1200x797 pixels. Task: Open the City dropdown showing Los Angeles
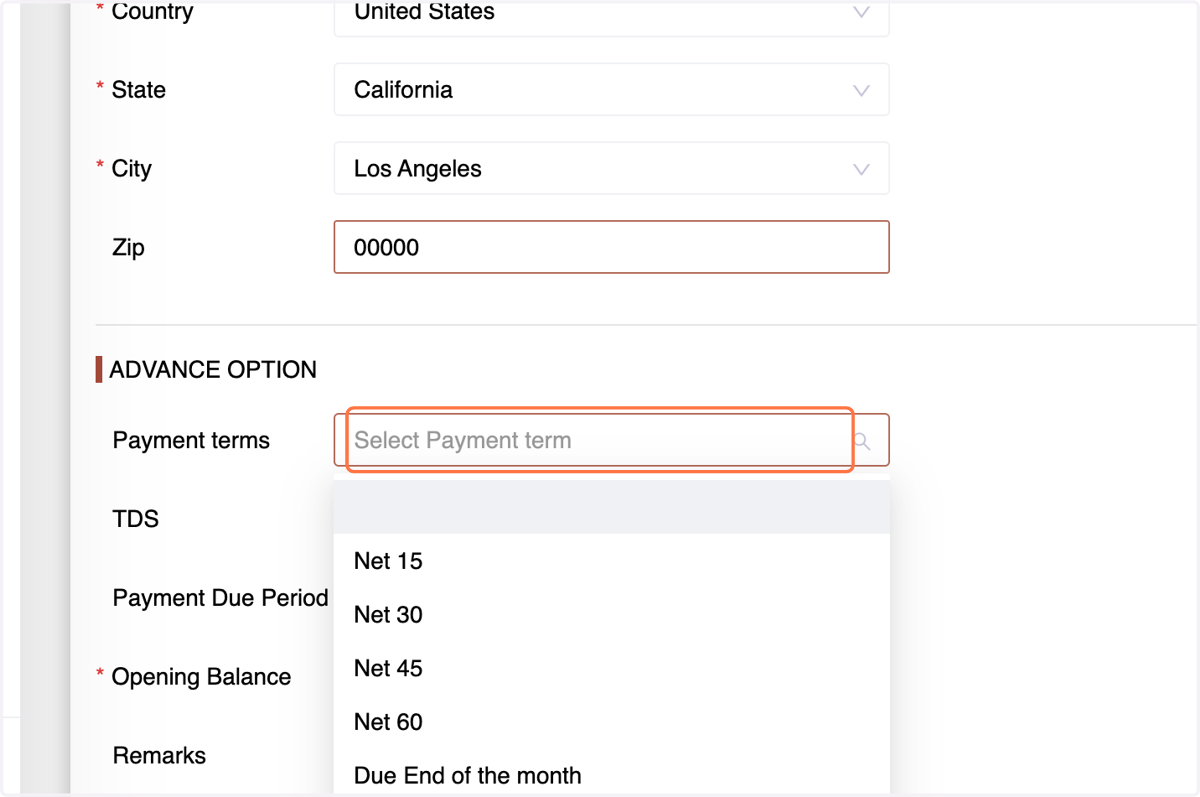[x=611, y=169]
